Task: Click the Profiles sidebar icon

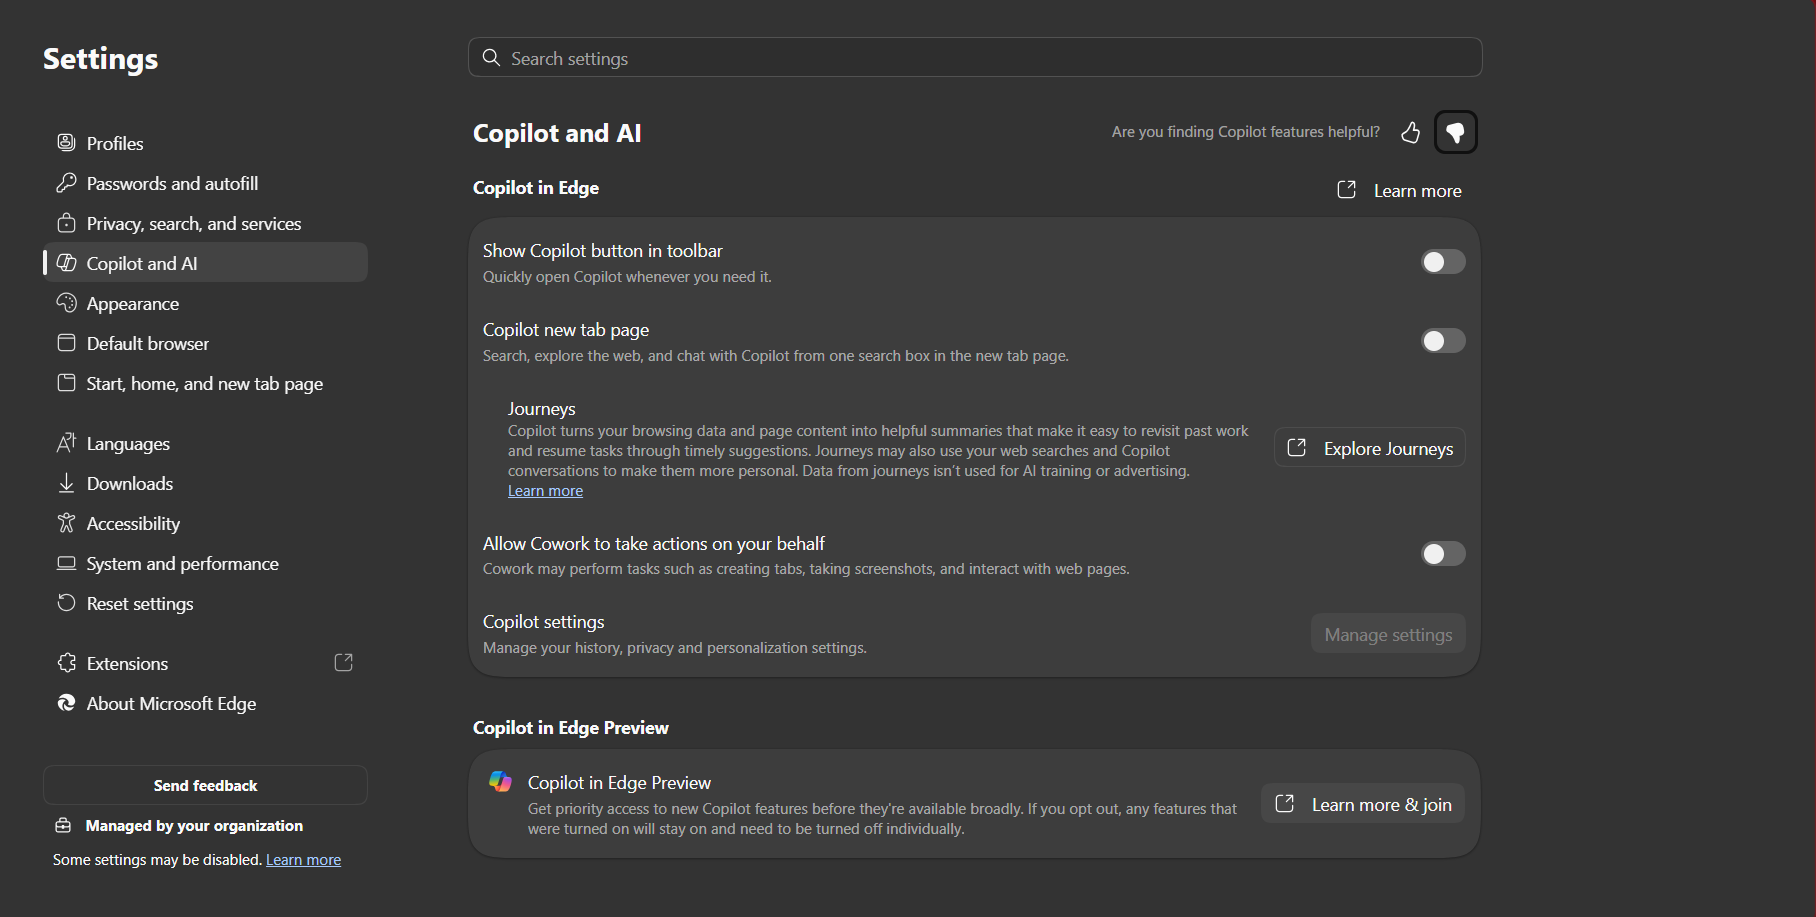Action: (66, 143)
